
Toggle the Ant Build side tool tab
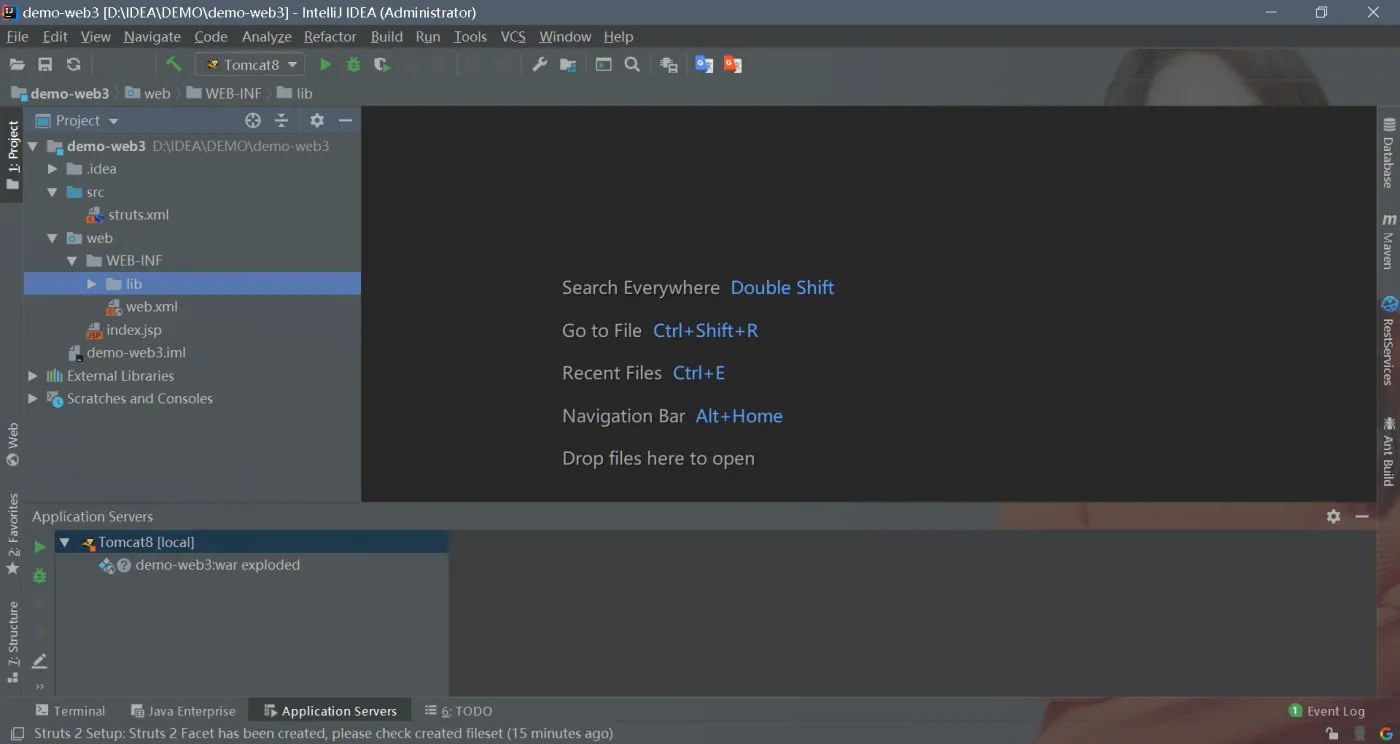(1389, 451)
